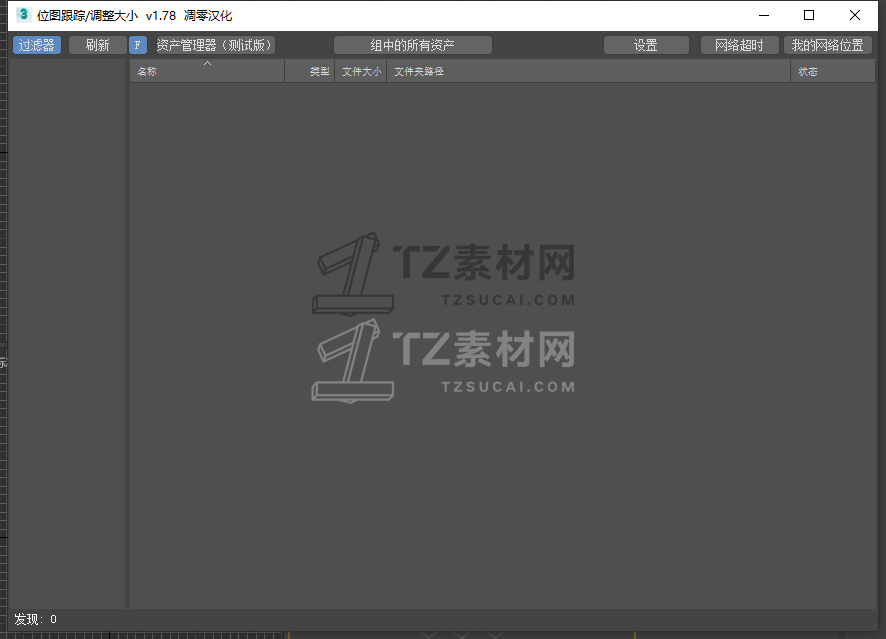Viewport: 886px width, 639px height.
Task: Toggle the blue F button
Action: 138,45
